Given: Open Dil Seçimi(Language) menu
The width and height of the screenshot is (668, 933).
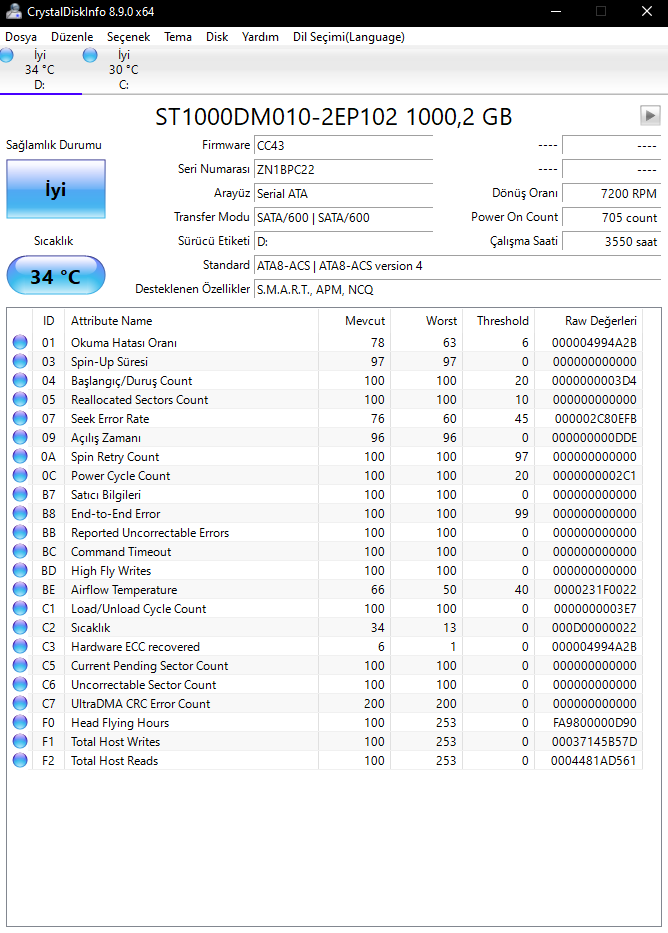Looking at the screenshot, I should point(349,37).
